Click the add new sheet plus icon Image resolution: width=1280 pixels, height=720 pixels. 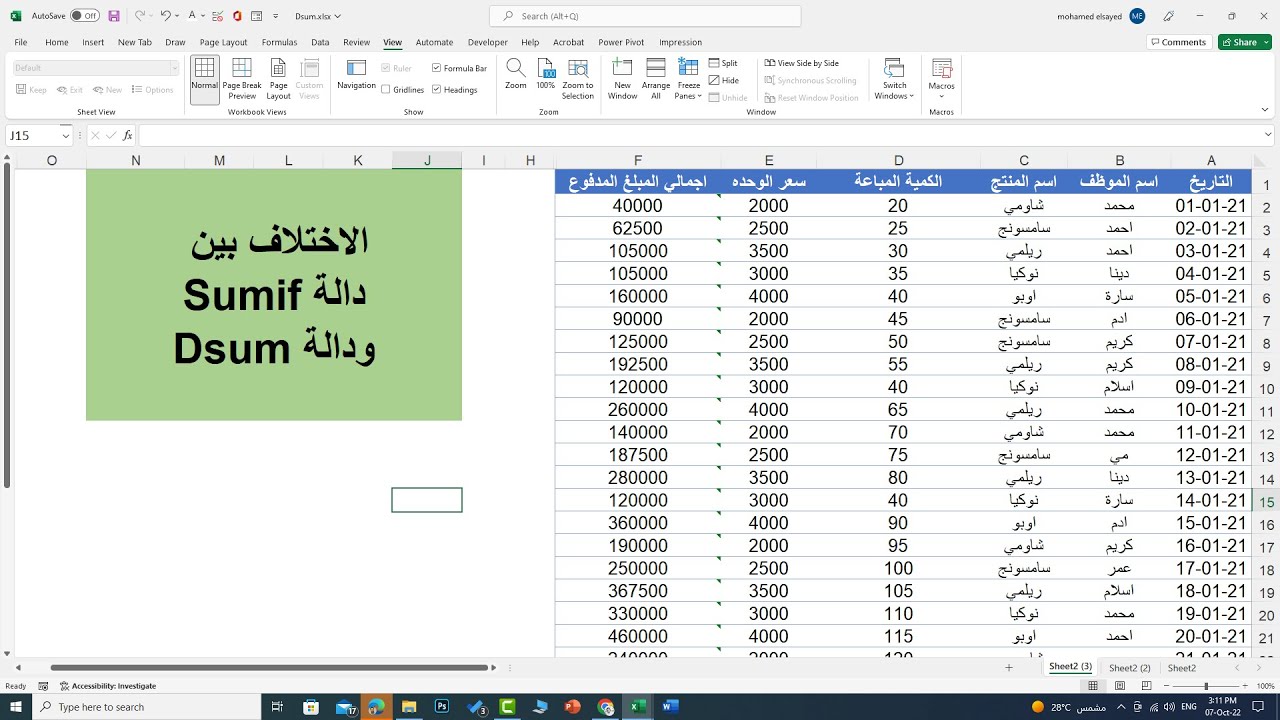(1009, 668)
